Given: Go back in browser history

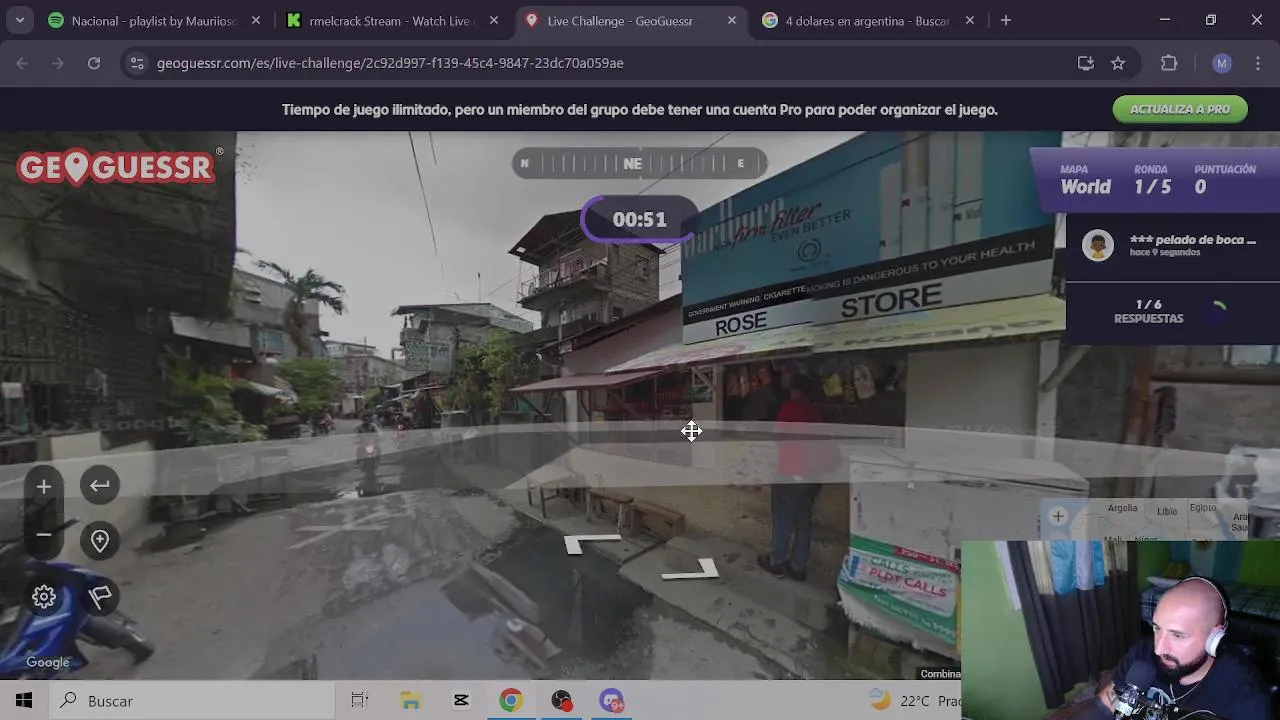Looking at the screenshot, I should click(x=23, y=63).
